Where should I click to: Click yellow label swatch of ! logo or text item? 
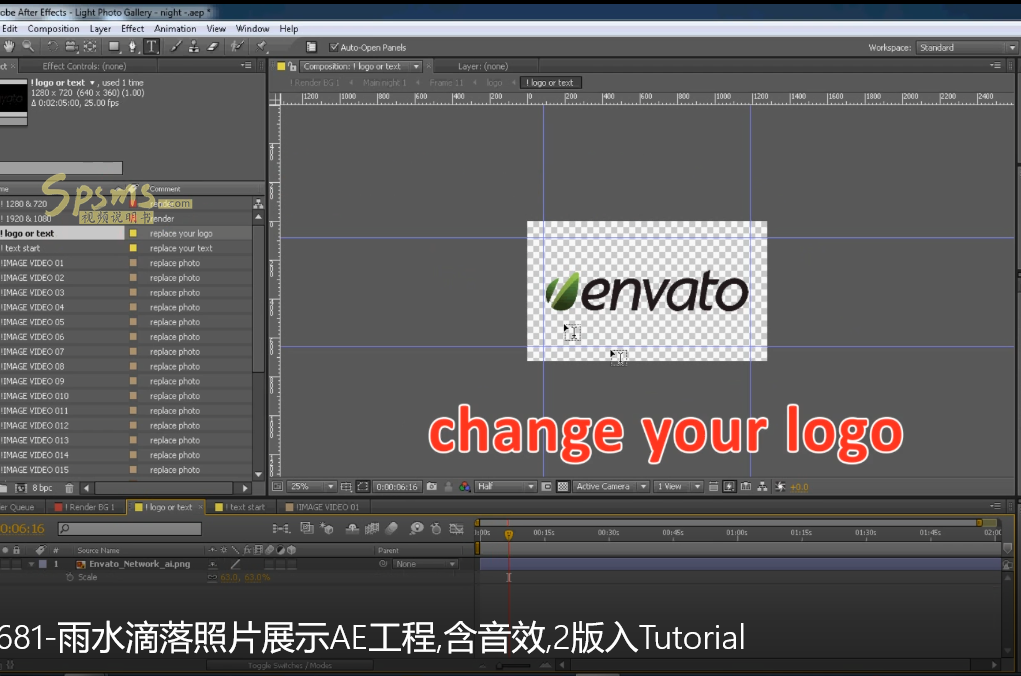click(x=133, y=233)
